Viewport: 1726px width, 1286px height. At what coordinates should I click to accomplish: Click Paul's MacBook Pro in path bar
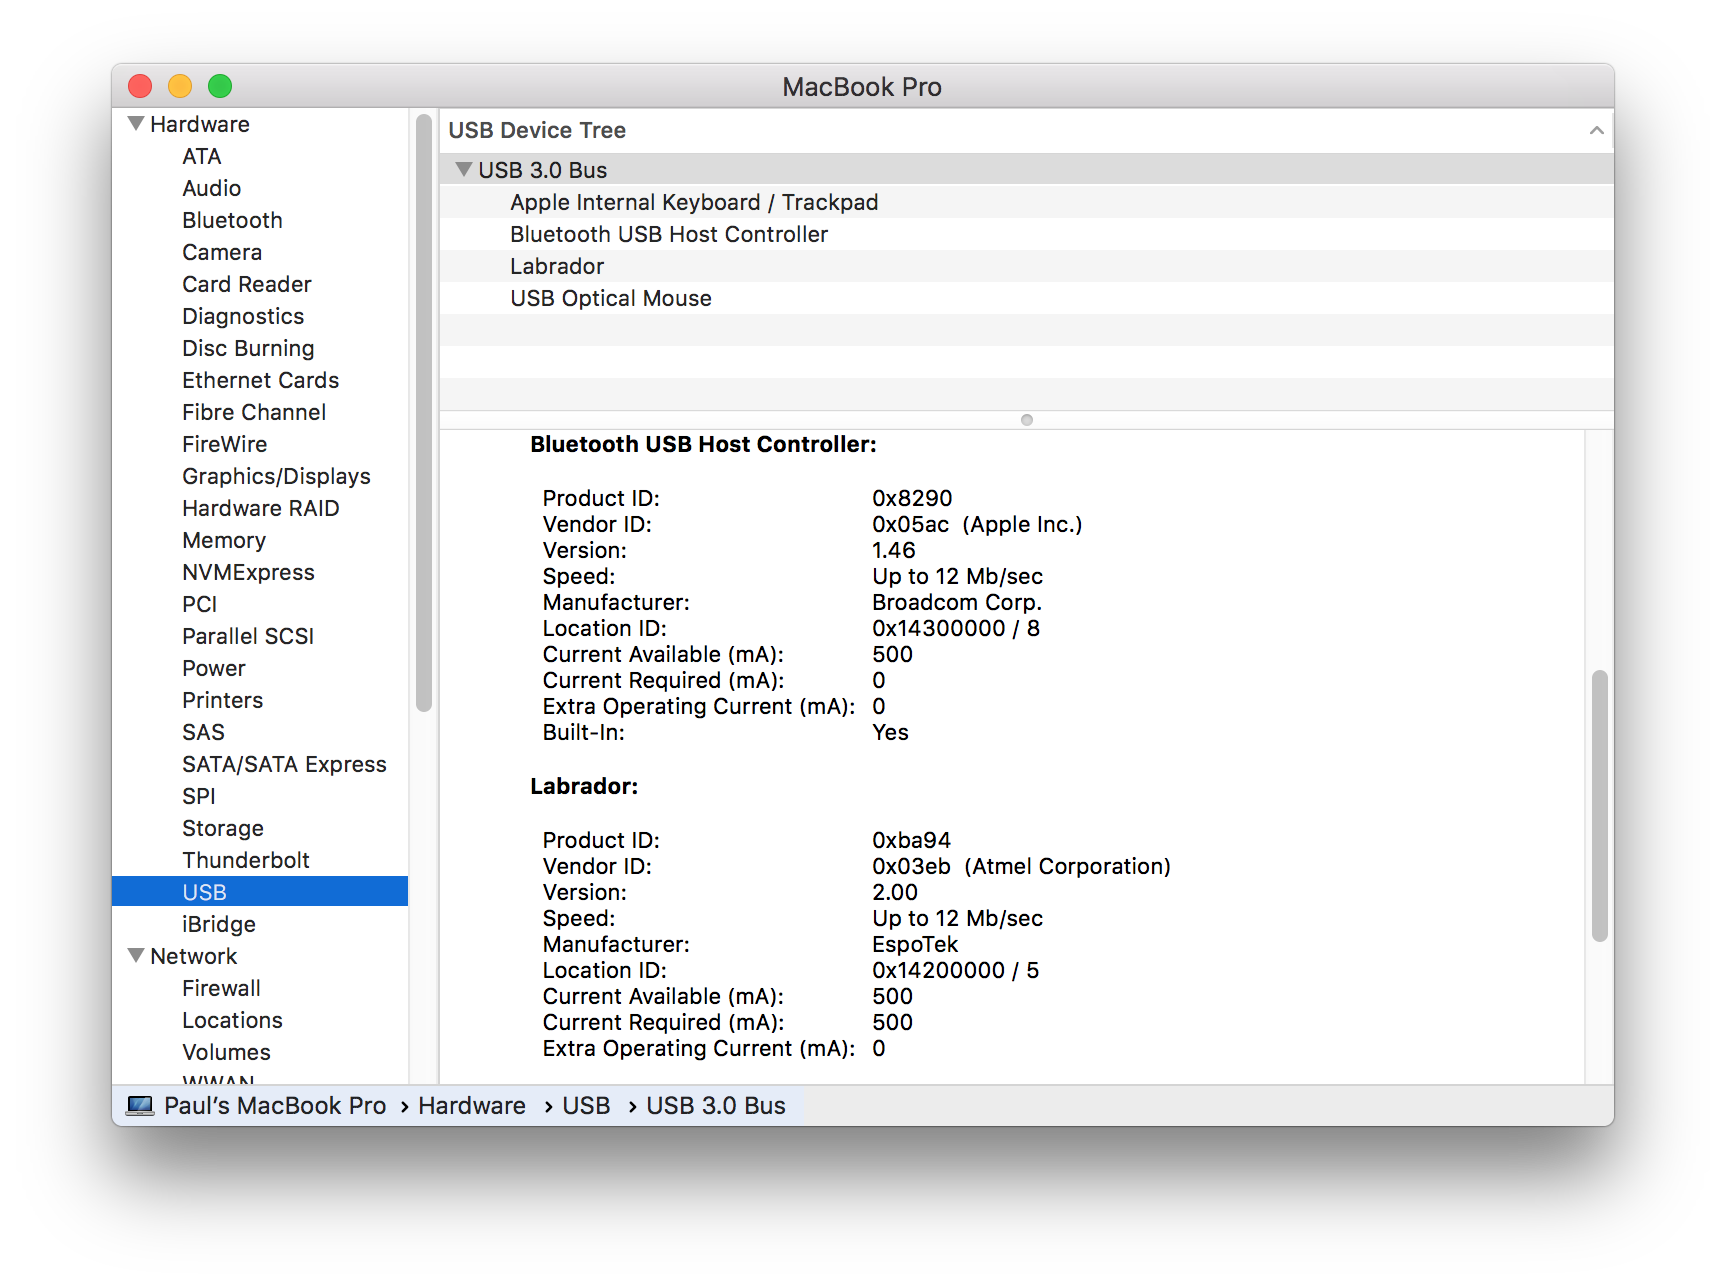coord(275,1106)
